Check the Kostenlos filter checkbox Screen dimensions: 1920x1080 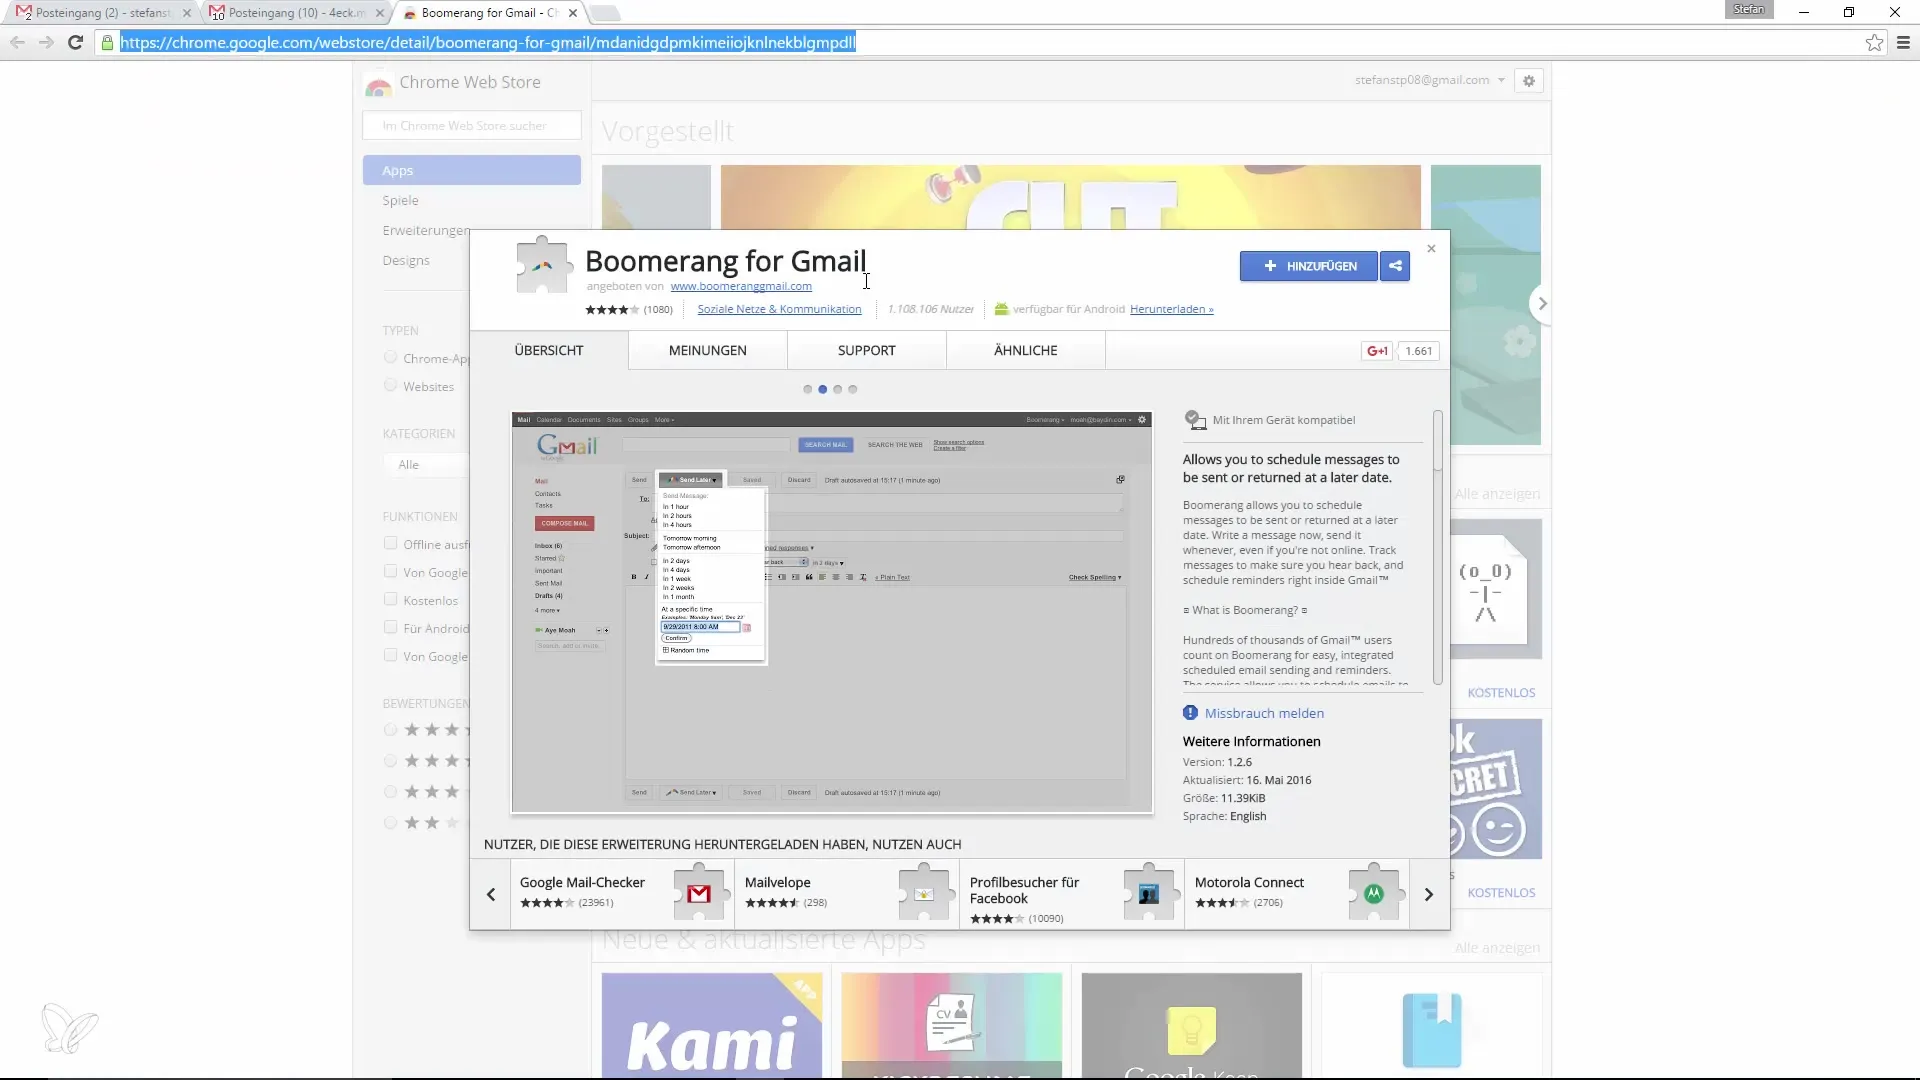coord(390,600)
